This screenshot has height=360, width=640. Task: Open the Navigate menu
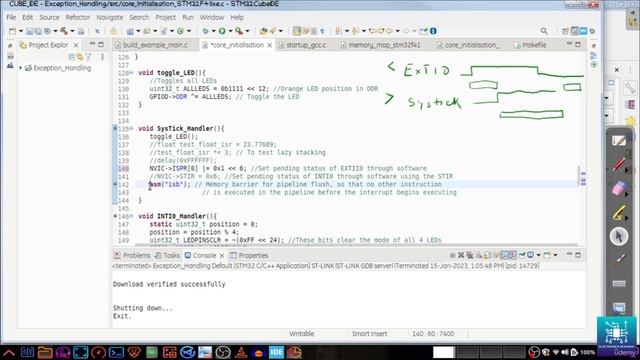pyautogui.click(x=109, y=17)
